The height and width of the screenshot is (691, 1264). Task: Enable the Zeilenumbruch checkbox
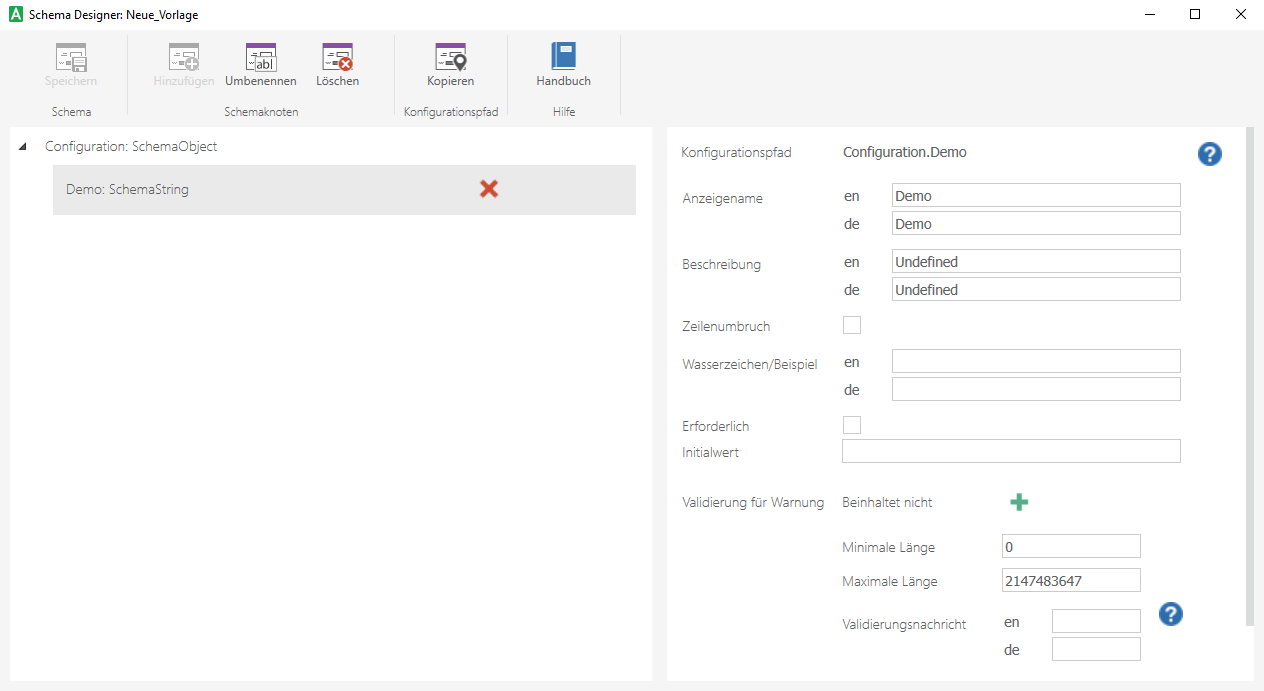coord(852,324)
